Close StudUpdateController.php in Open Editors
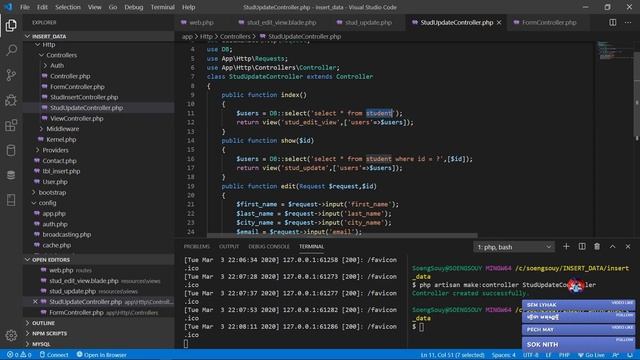The image size is (640, 360). tap(35, 302)
